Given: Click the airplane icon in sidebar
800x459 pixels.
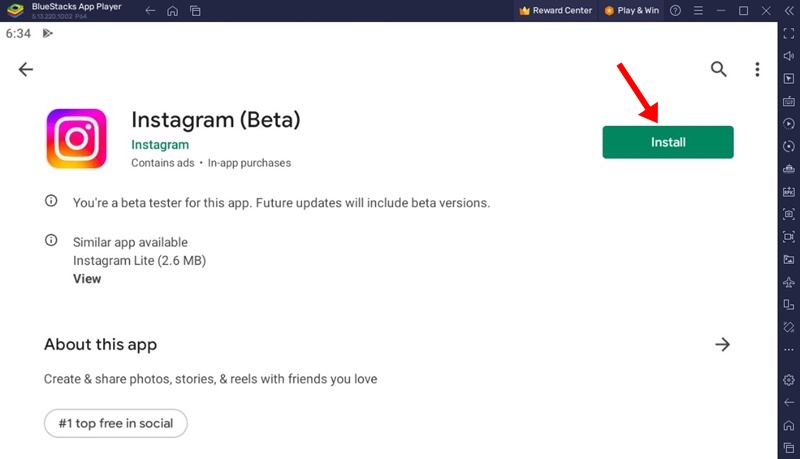Looking at the screenshot, I should tap(789, 282).
